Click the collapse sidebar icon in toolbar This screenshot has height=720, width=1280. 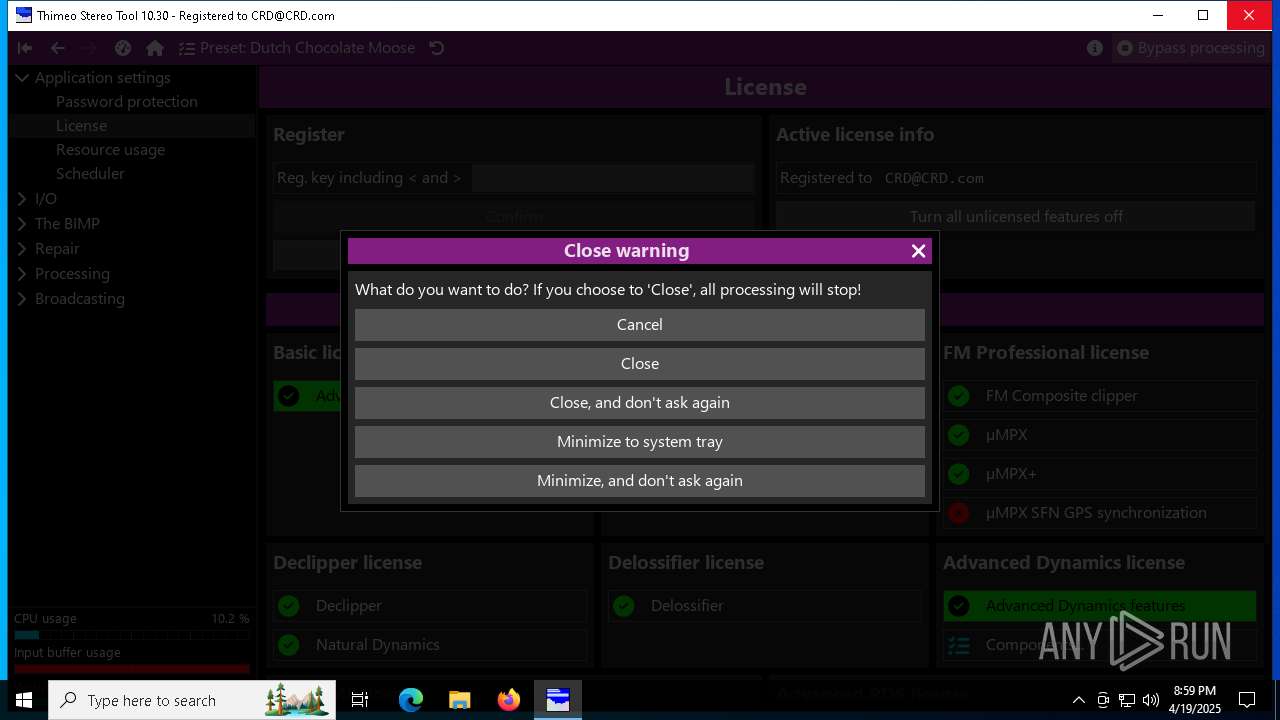tap(25, 48)
